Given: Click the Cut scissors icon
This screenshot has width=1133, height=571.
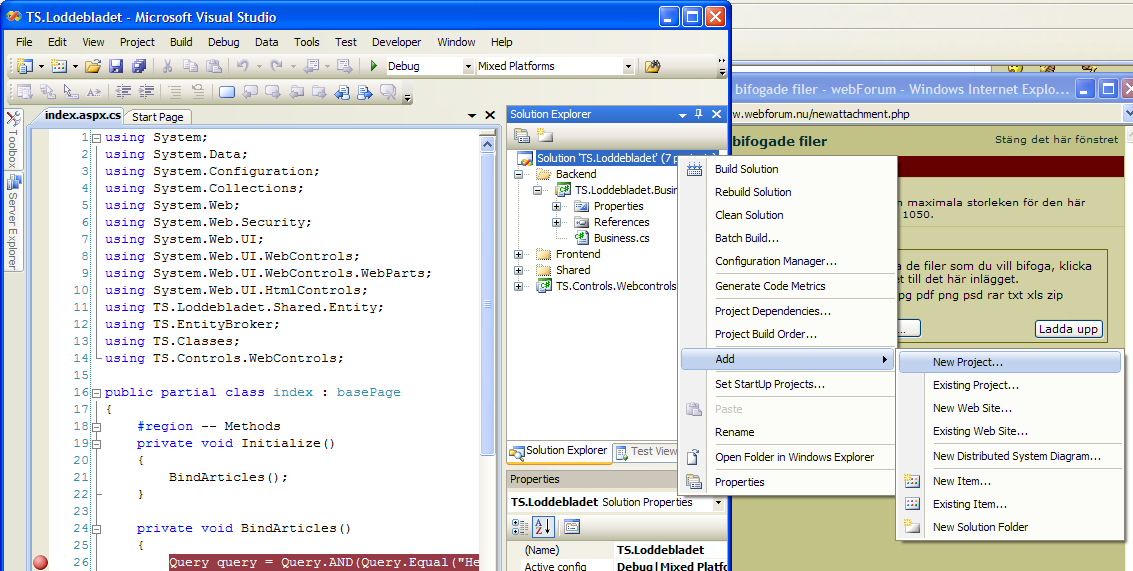Looking at the screenshot, I should (167, 66).
